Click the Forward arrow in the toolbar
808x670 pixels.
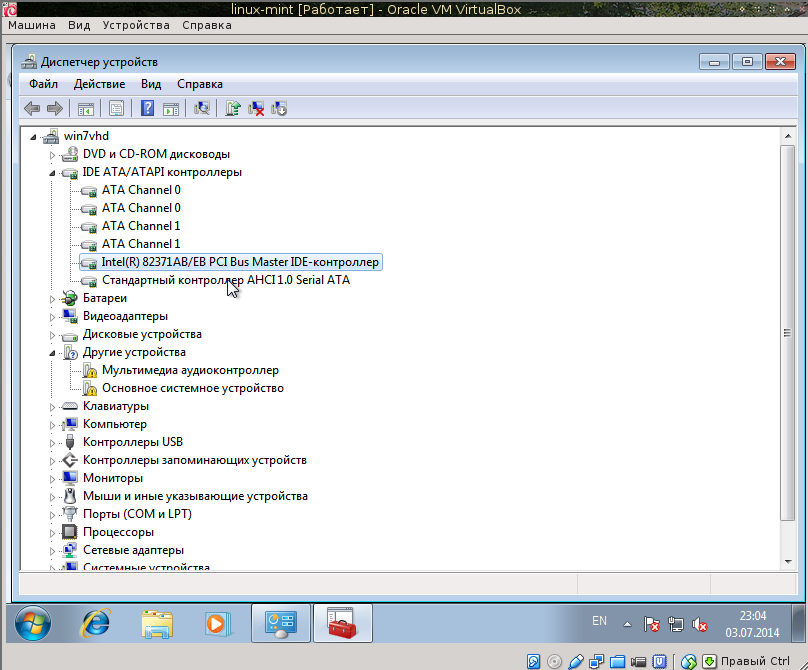click(x=55, y=108)
